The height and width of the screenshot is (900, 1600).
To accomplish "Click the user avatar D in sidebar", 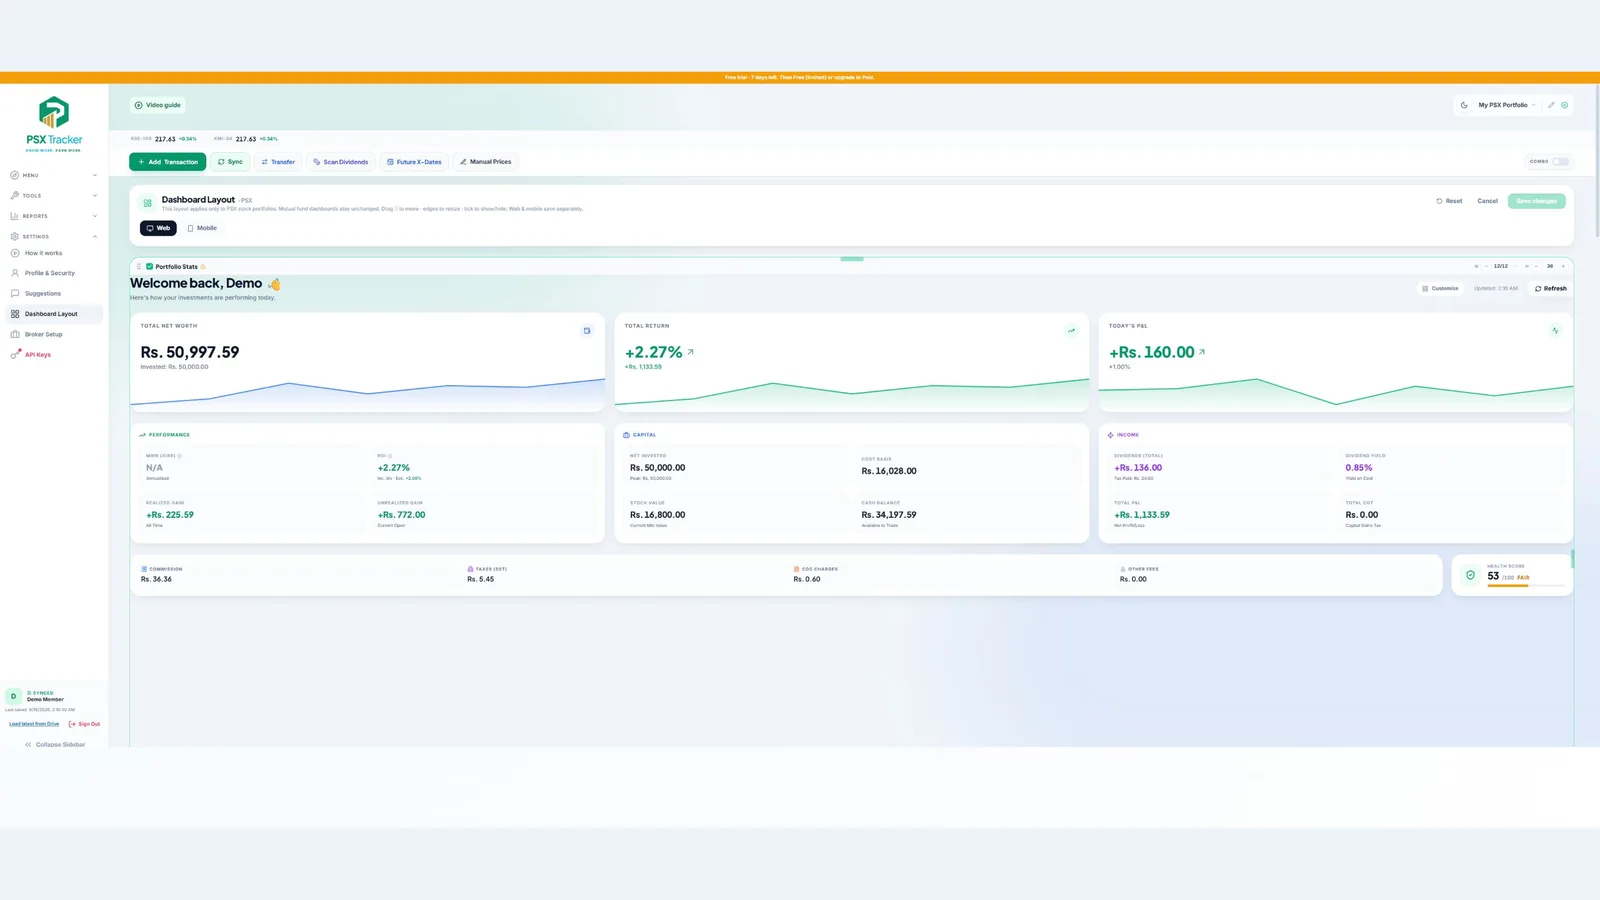I will coord(13,696).
